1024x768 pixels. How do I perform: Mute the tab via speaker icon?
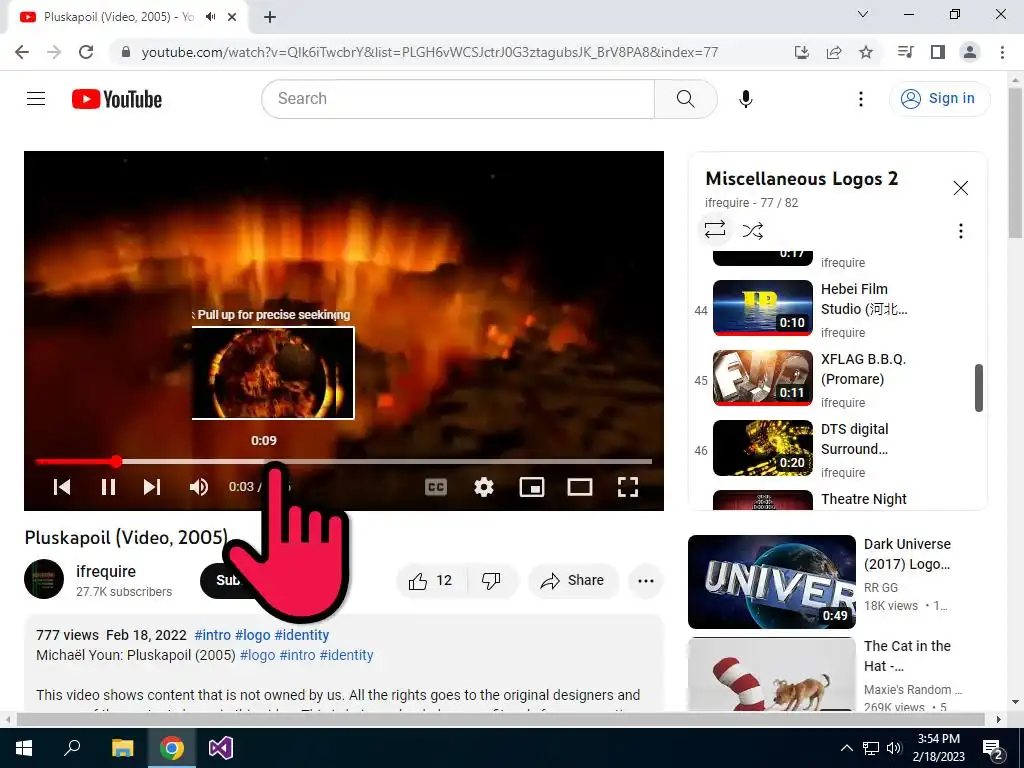210,17
